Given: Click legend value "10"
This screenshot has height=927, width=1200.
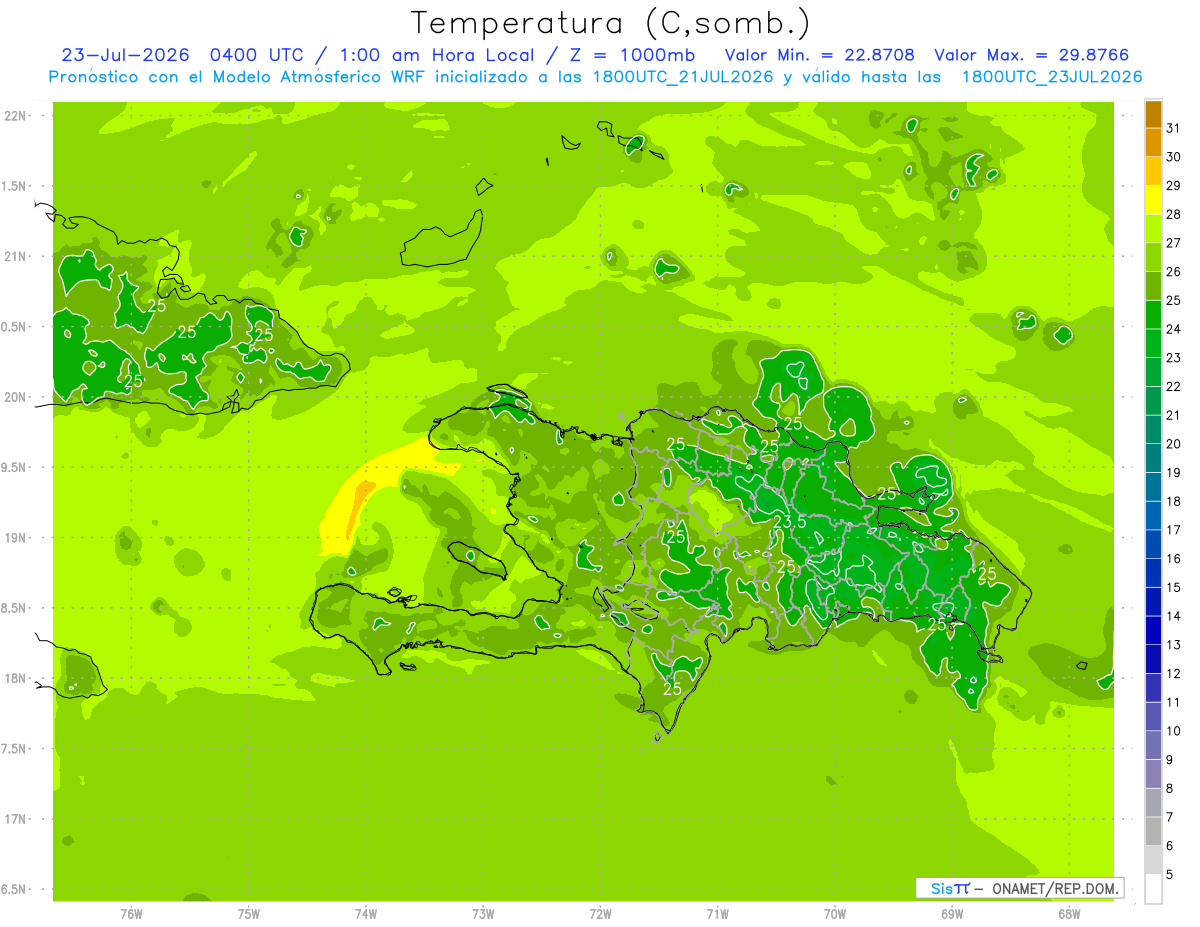Looking at the screenshot, I should pyautogui.click(x=1174, y=731).
